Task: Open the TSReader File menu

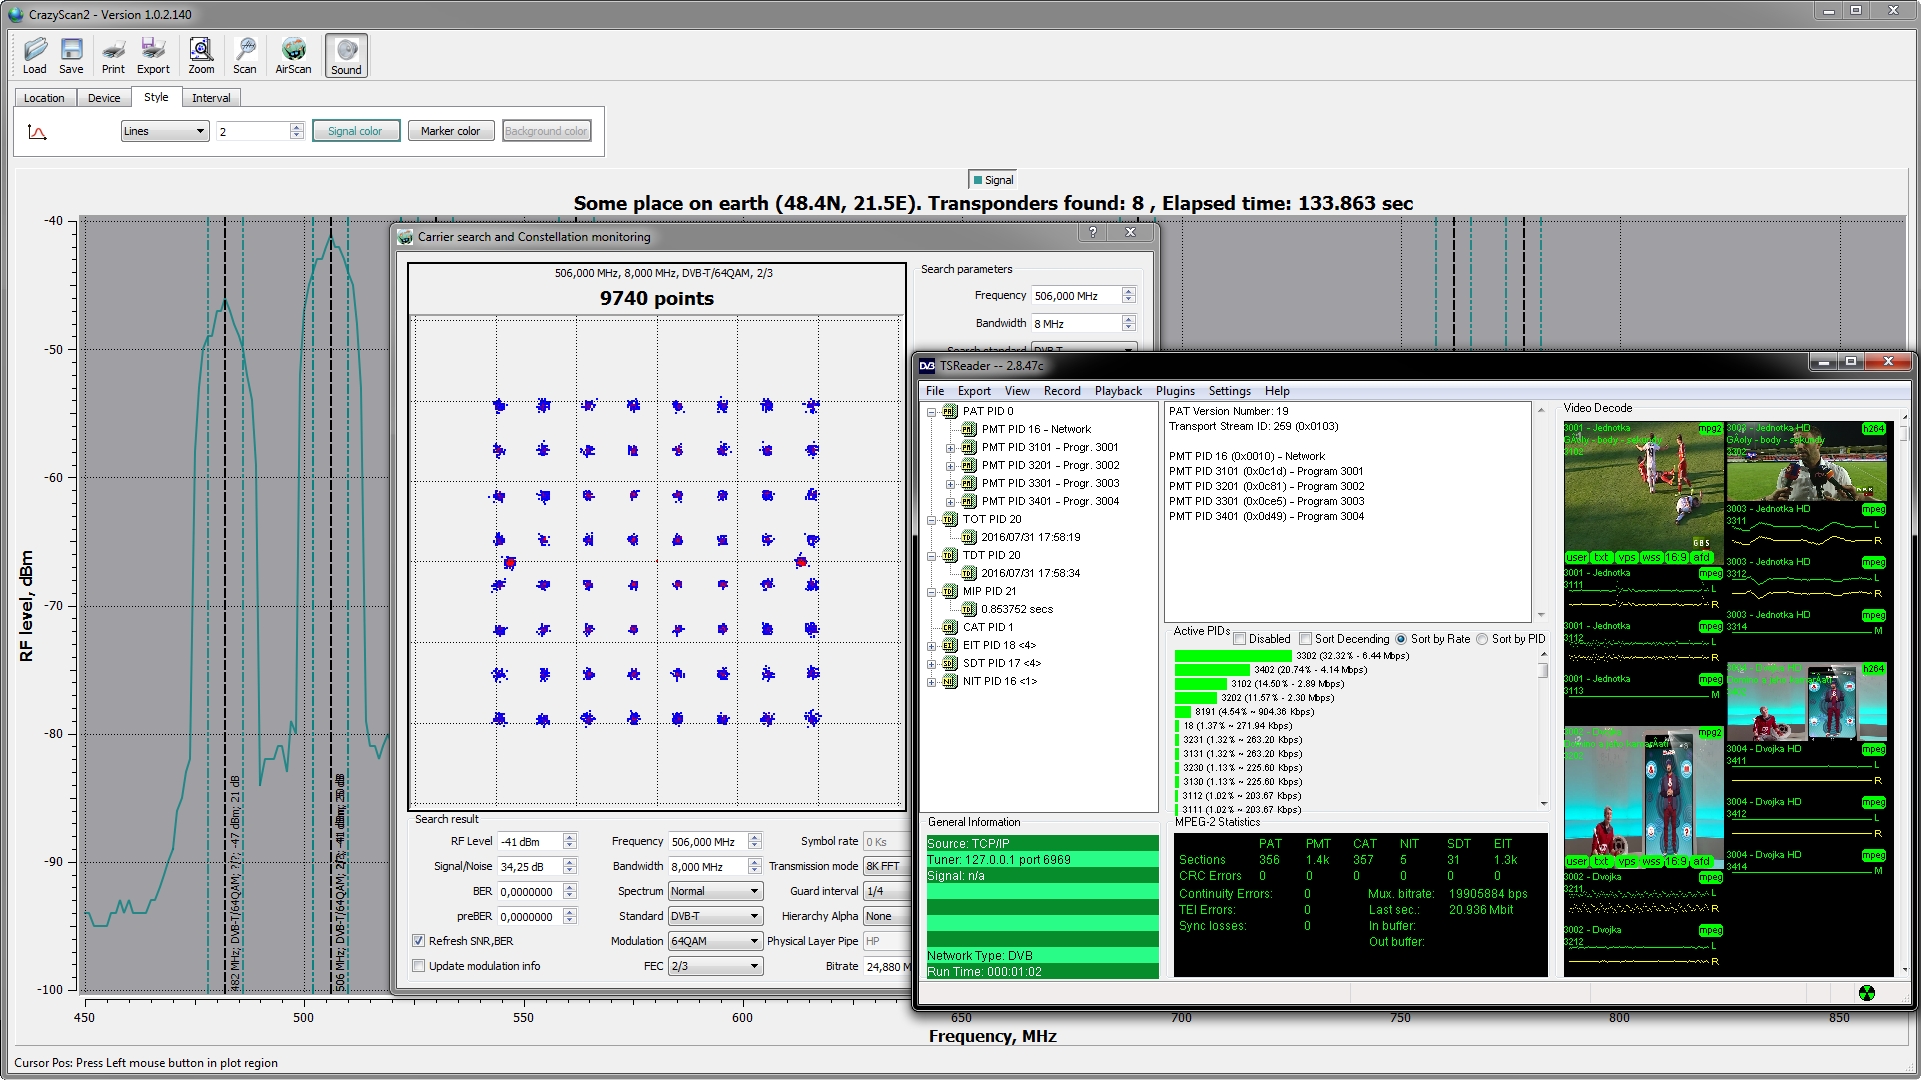Action: (935, 391)
